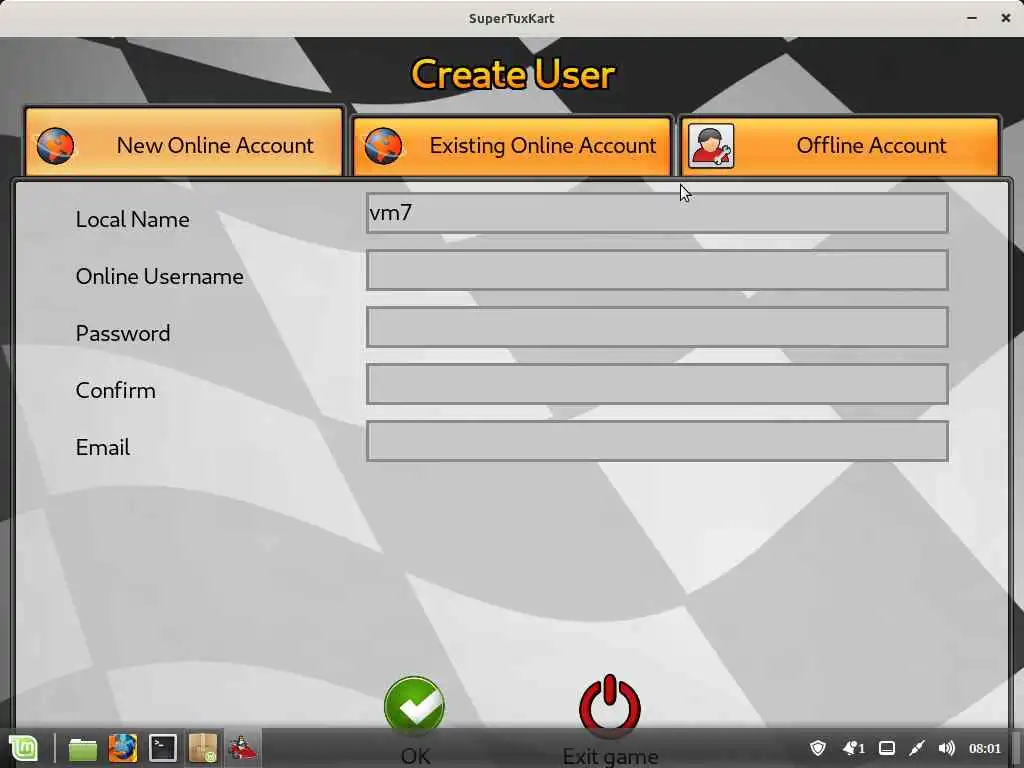Click the globe icon on Existing Online Account
Screen dimensions: 1024x768
tap(383, 146)
